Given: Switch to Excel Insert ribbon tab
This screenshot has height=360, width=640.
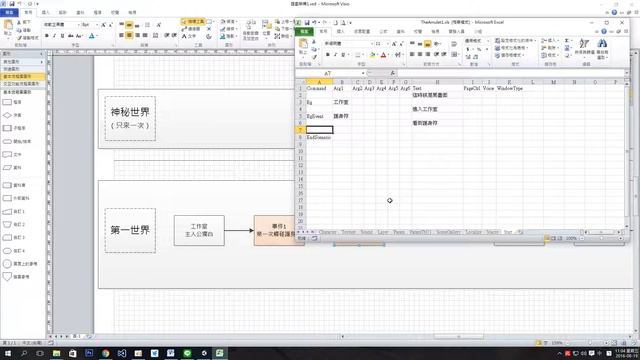Looking at the screenshot, I should 340,31.
